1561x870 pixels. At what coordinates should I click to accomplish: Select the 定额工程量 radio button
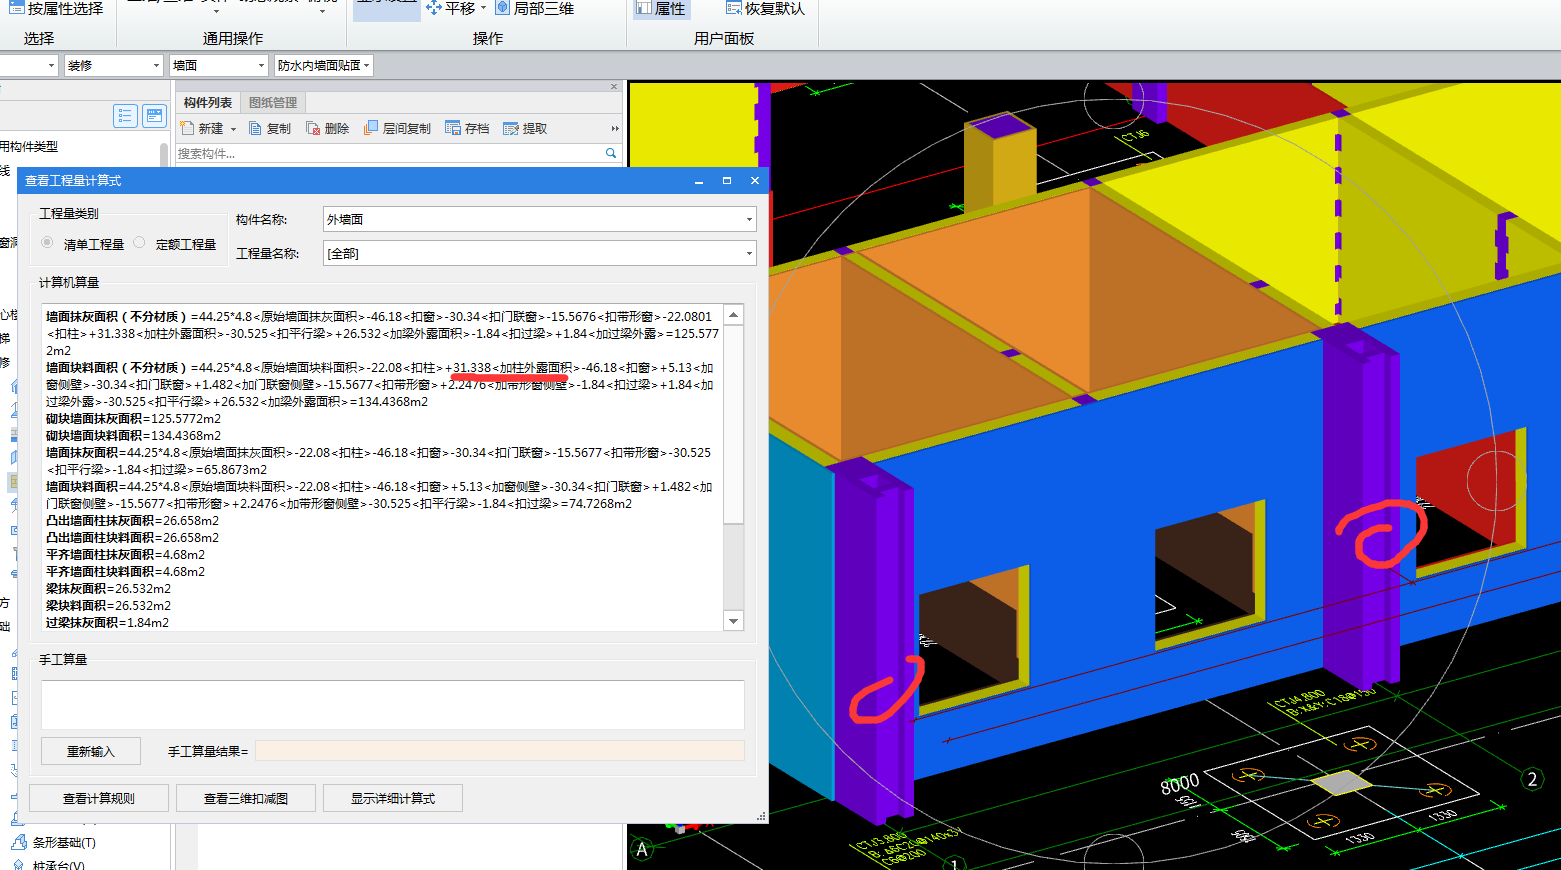(139, 243)
